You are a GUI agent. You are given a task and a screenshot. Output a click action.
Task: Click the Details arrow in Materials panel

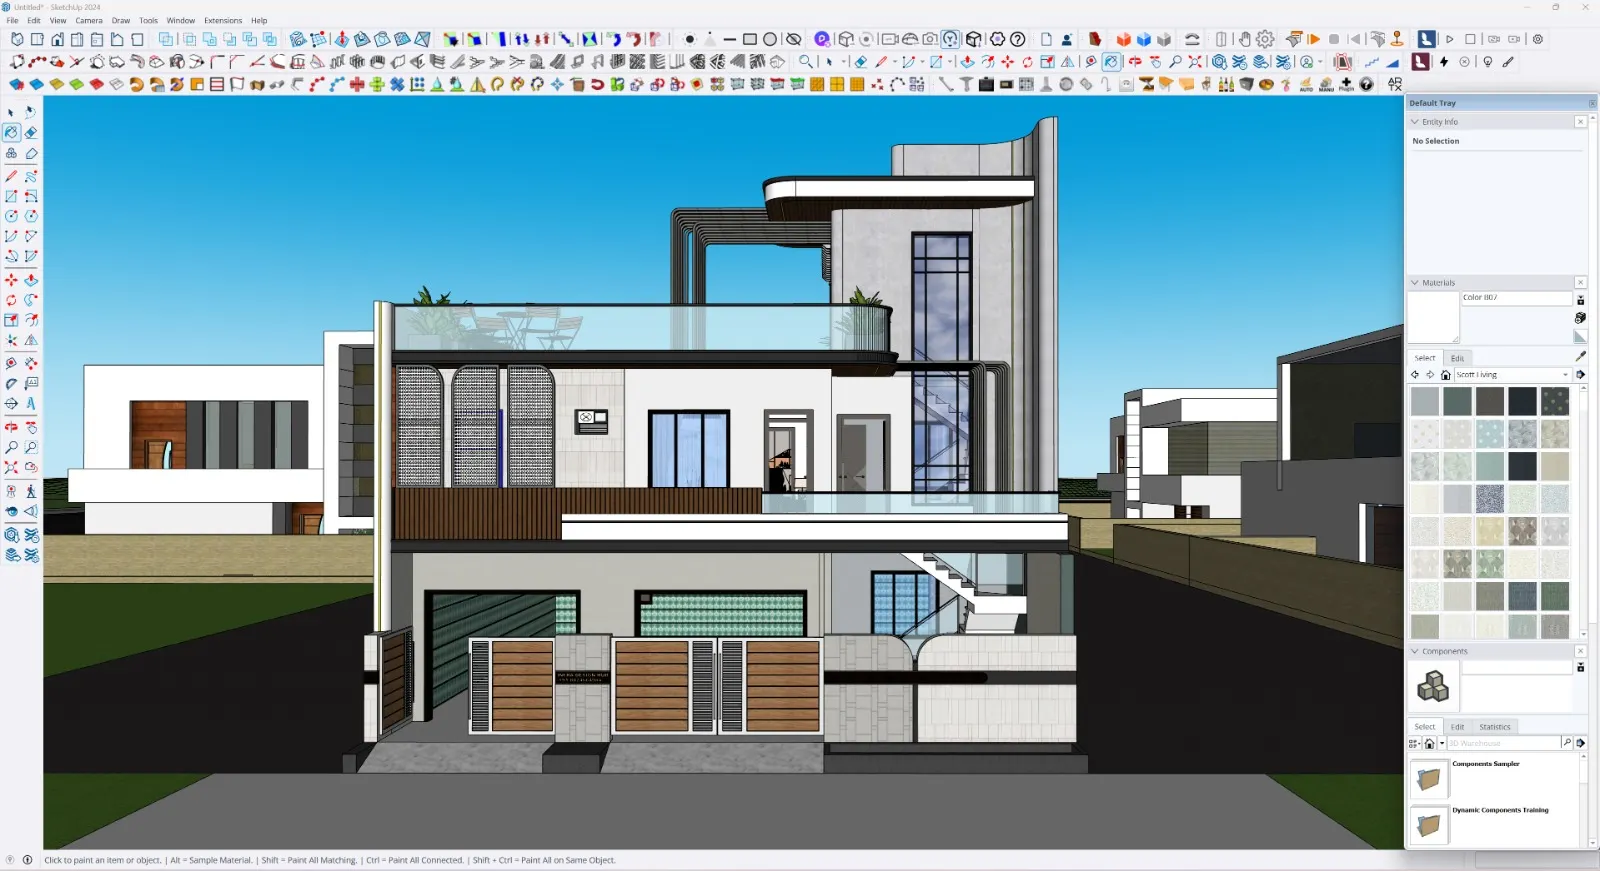[1581, 375]
